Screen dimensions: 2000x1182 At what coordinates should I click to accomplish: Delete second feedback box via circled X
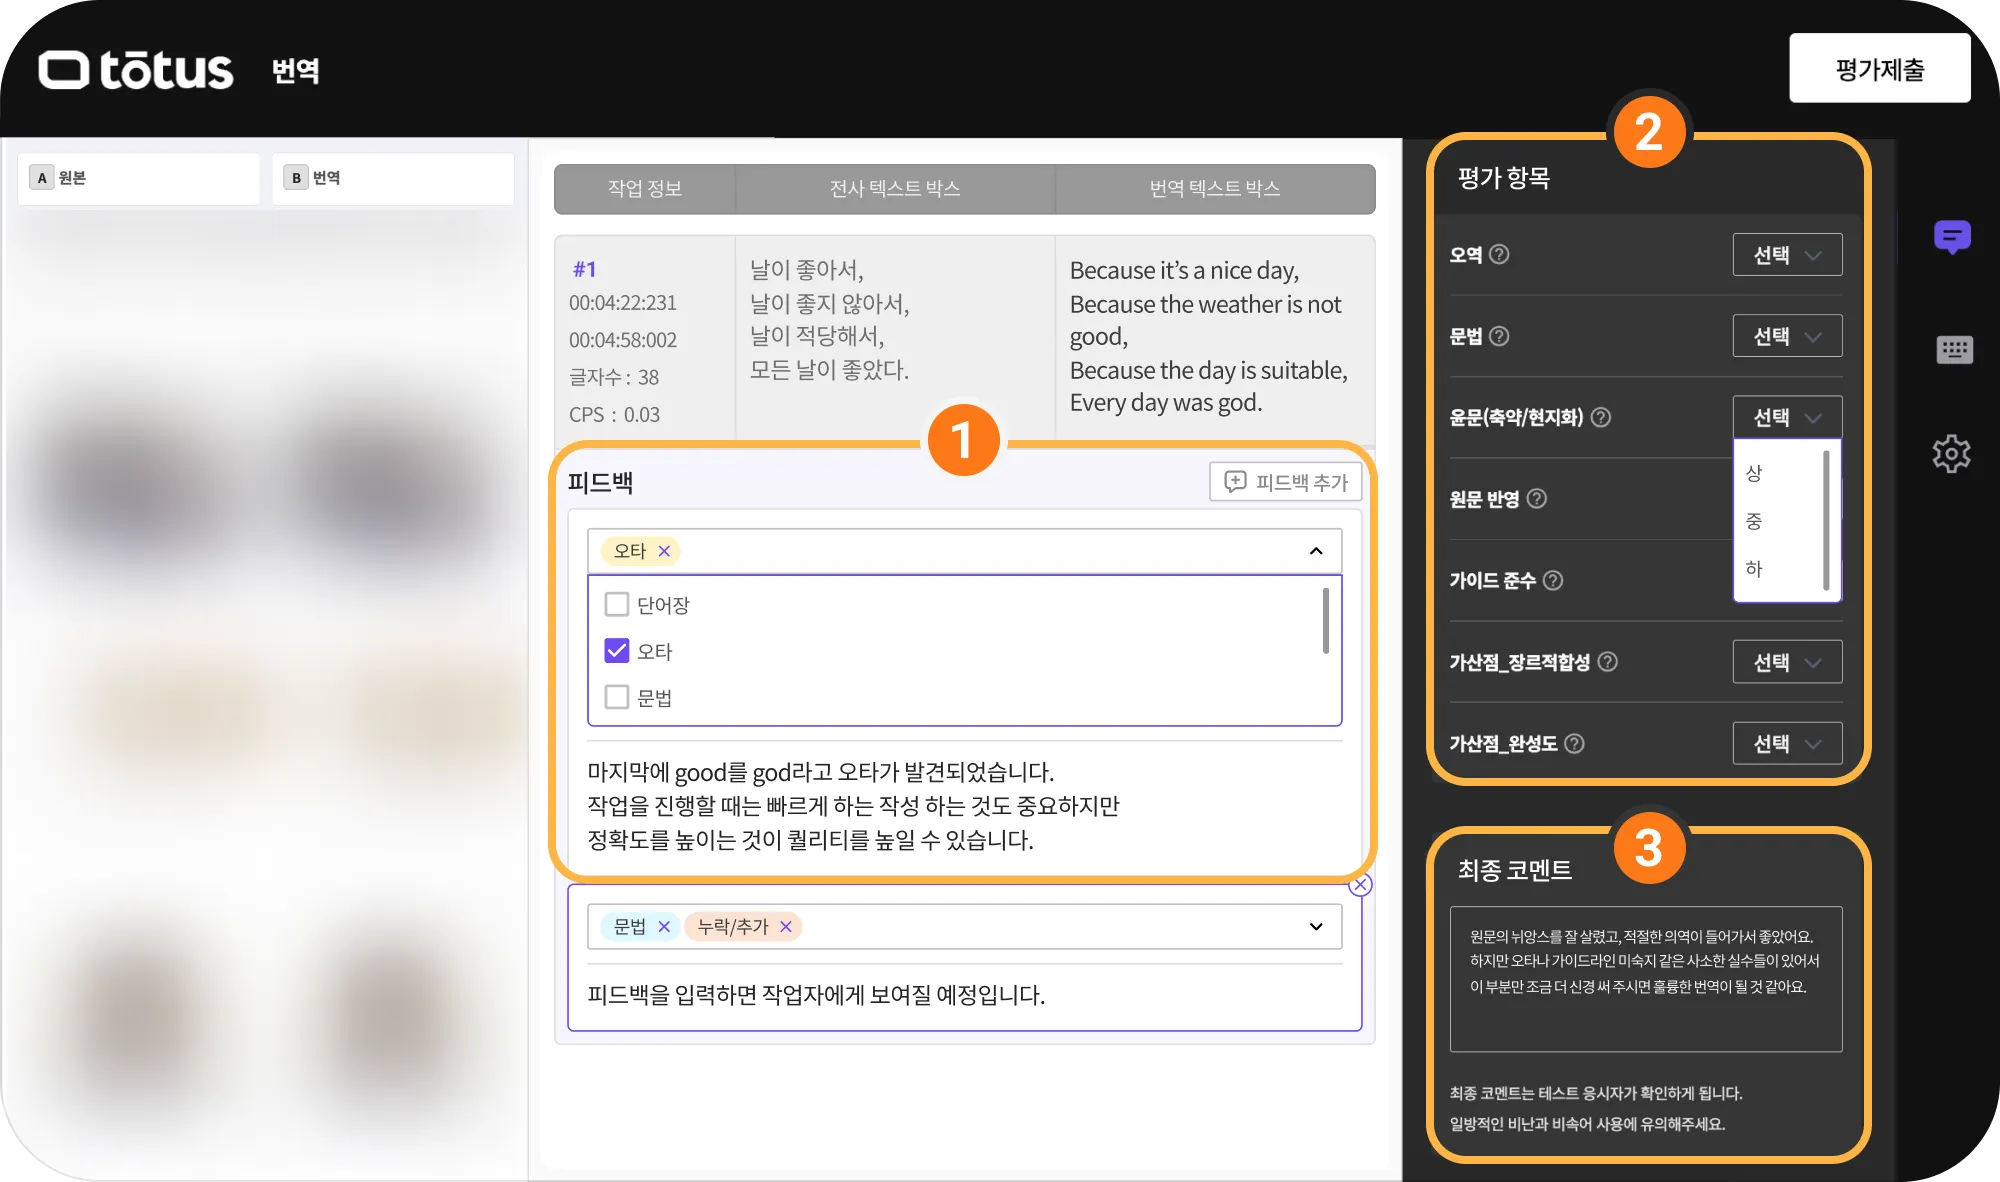[1360, 885]
